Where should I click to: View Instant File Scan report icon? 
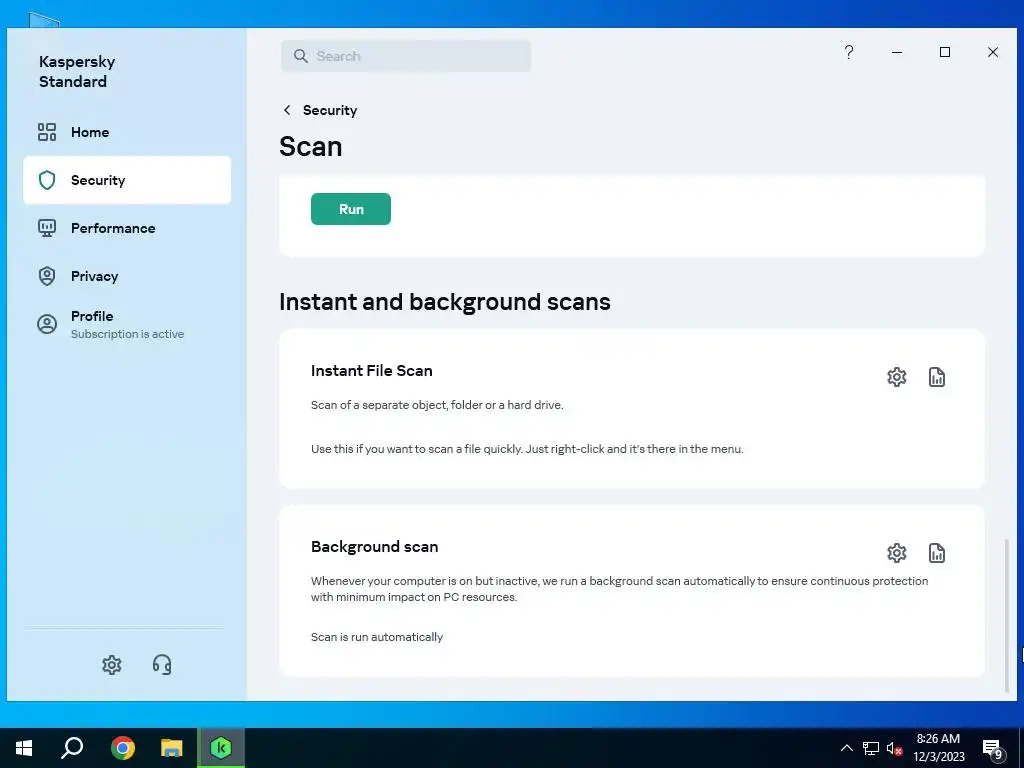tap(936, 377)
